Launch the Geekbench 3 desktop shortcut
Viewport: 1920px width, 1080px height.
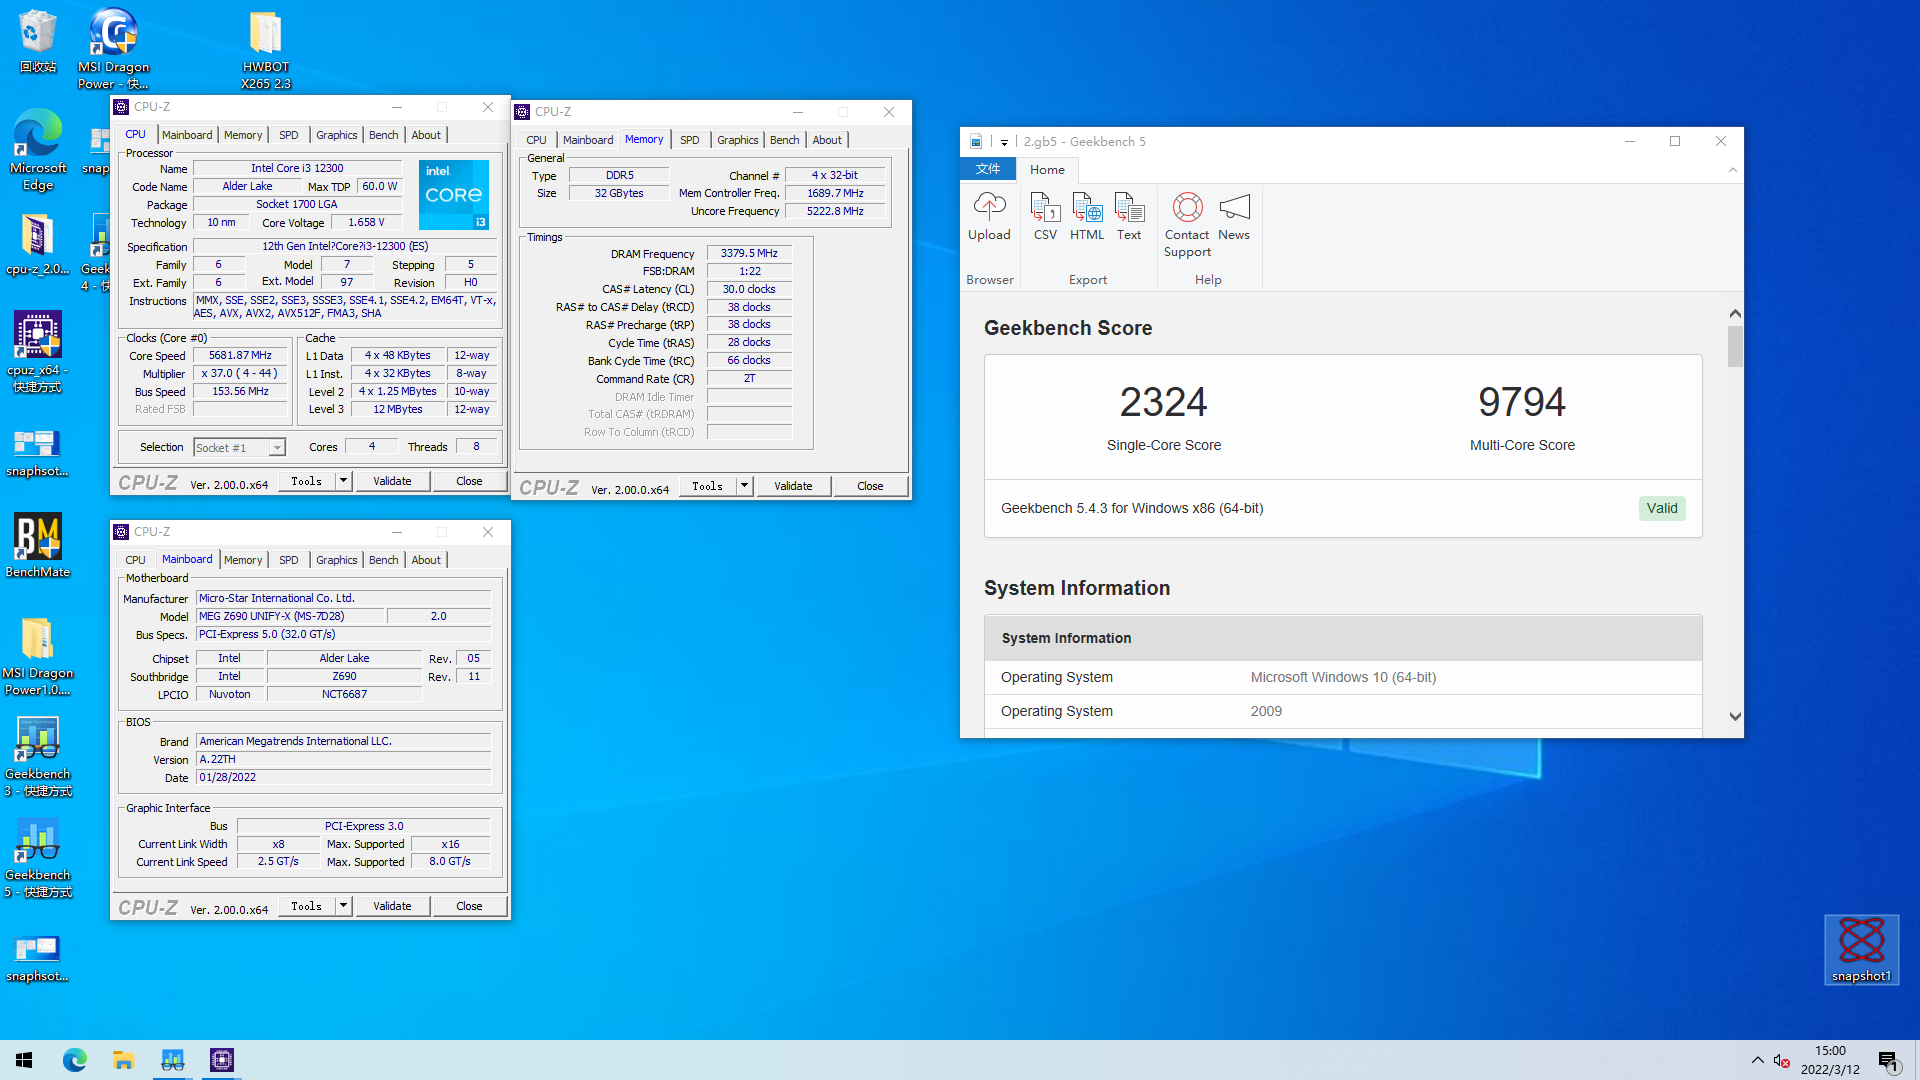point(38,757)
